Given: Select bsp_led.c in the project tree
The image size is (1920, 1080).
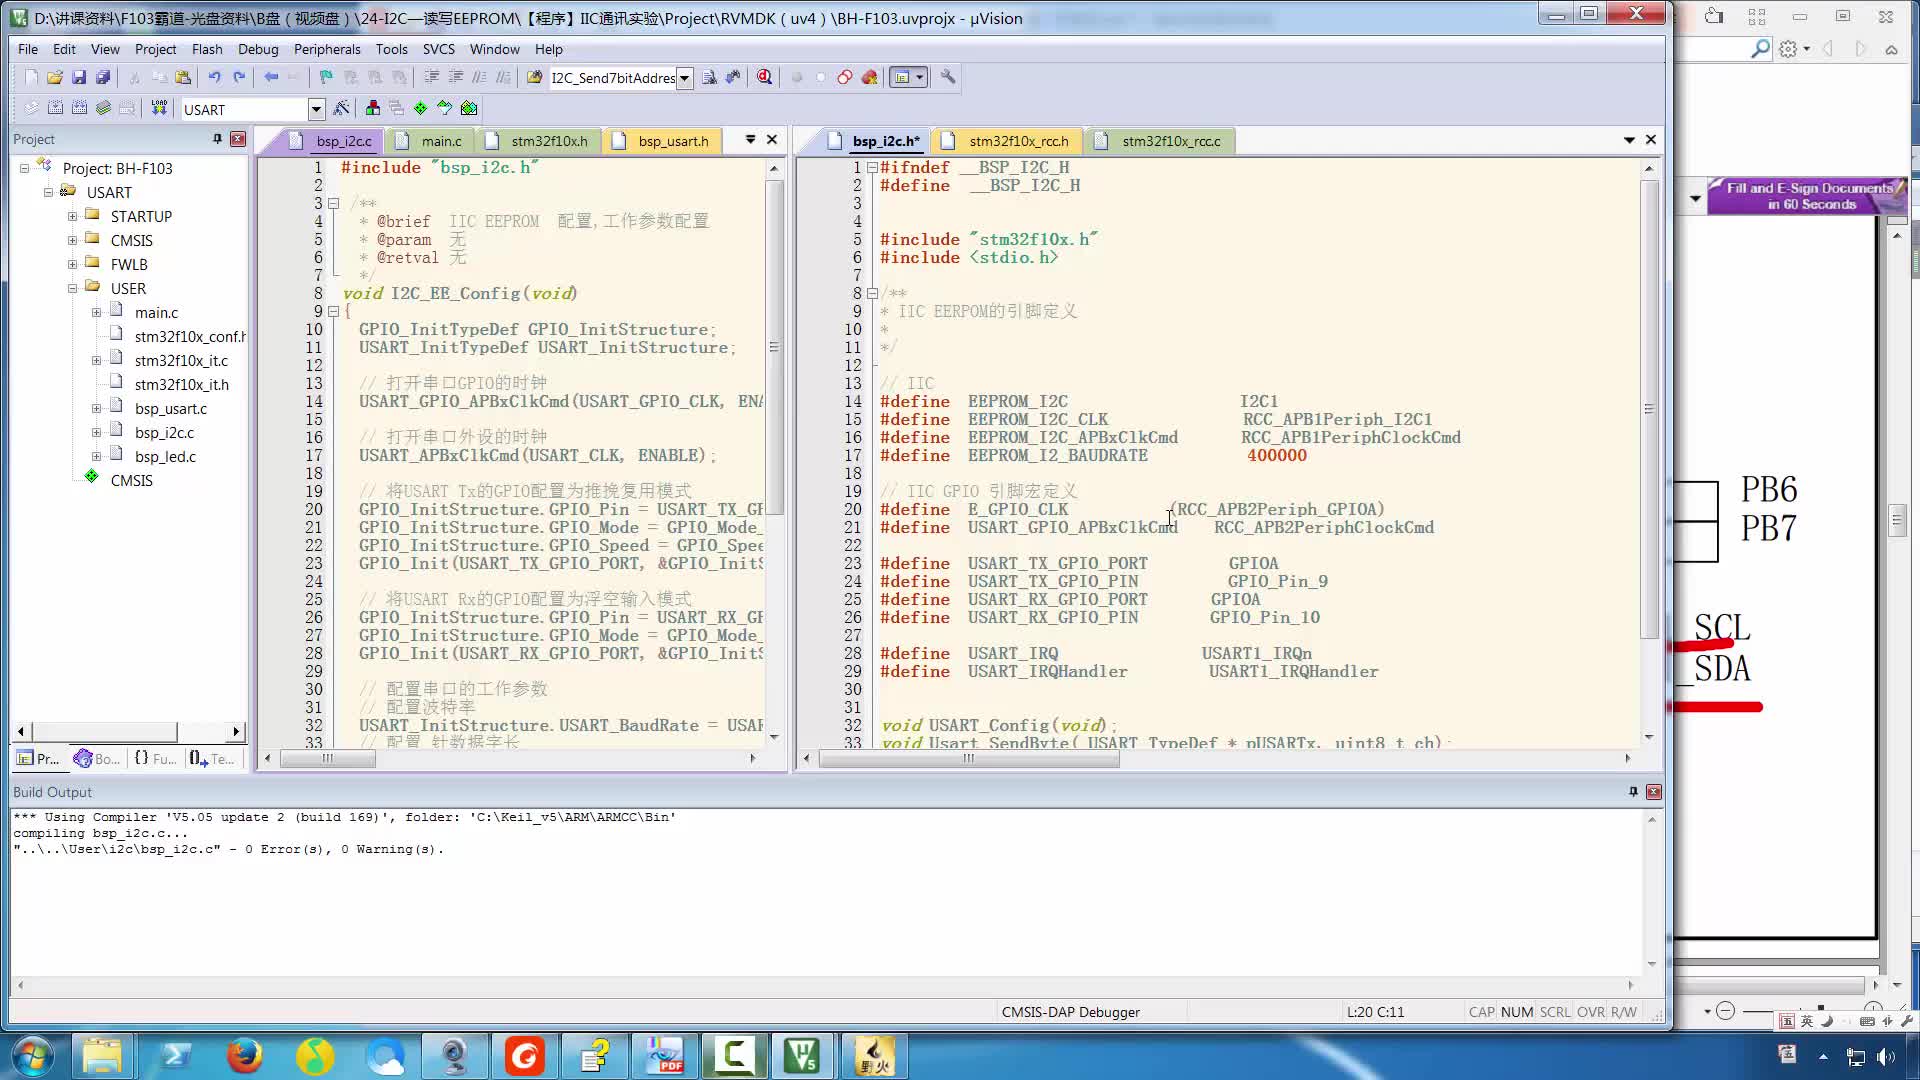Looking at the screenshot, I should pos(165,456).
